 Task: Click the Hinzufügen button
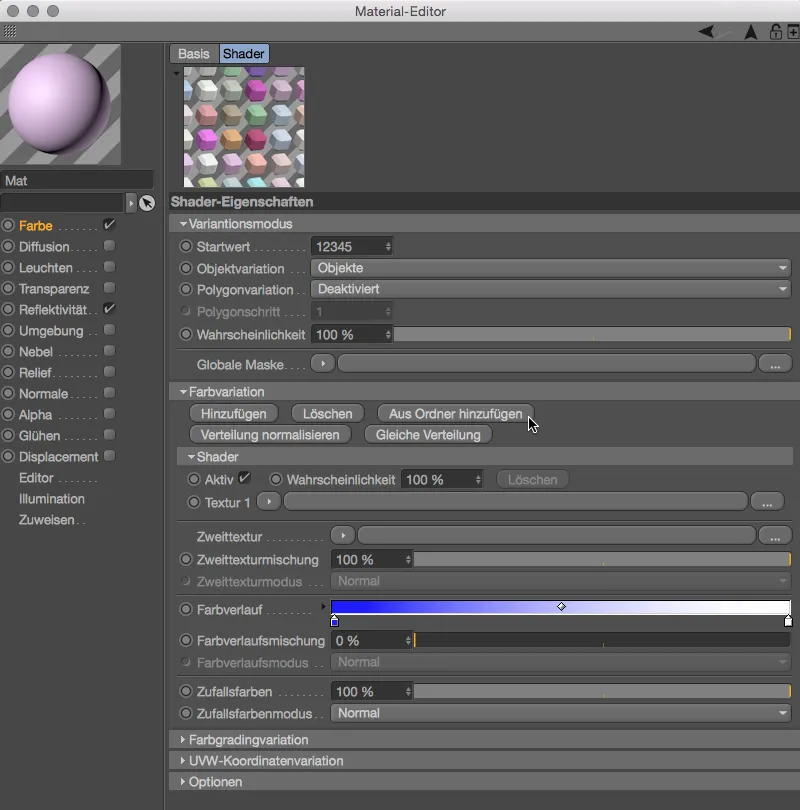tap(233, 414)
